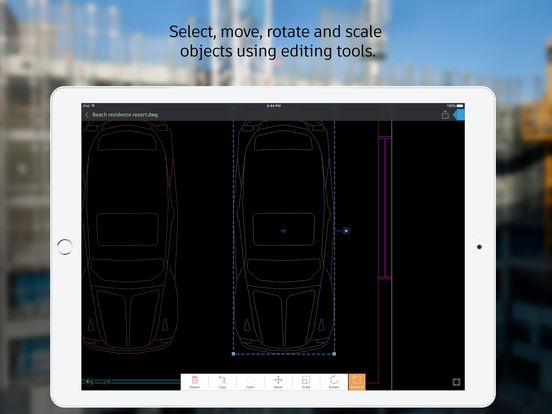Select the unselected car on the left
552x414 pixels.
[x=130, y=237]
